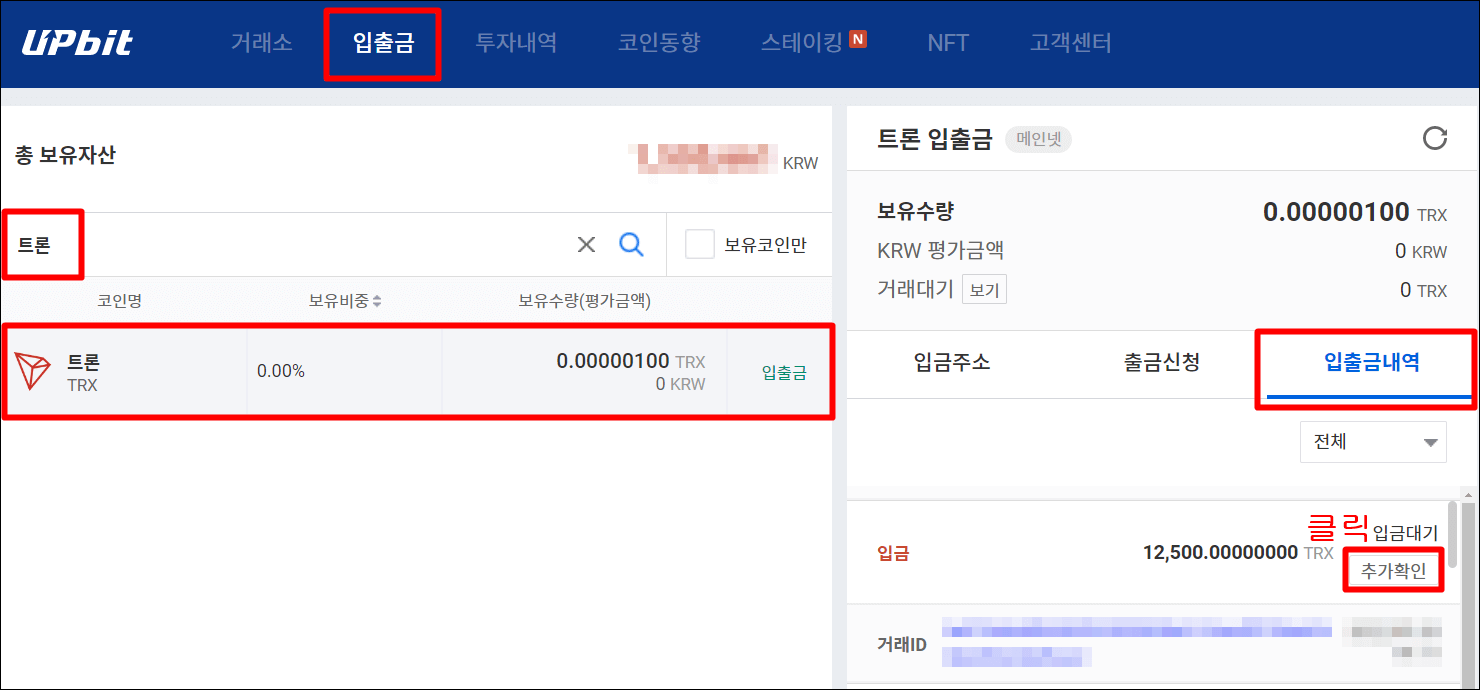
Task: Open the 거래소 menu item
Action: 260,42
